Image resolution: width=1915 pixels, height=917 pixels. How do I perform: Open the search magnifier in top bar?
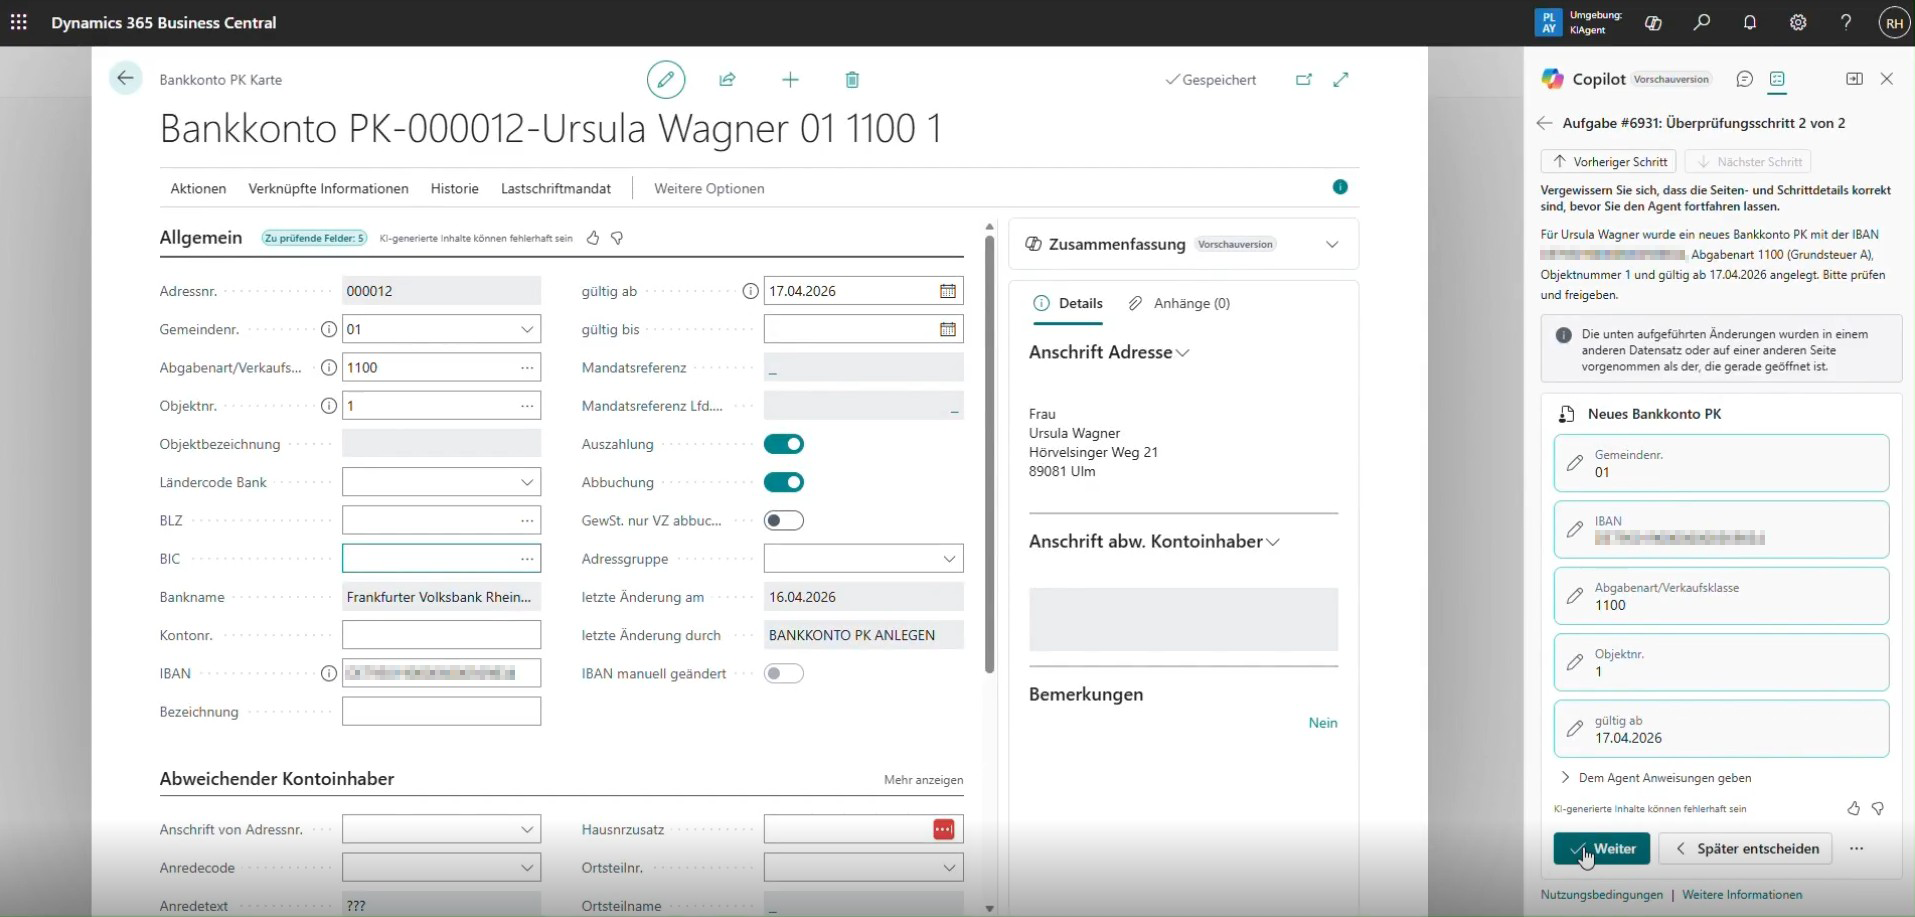coord(1701,23)
